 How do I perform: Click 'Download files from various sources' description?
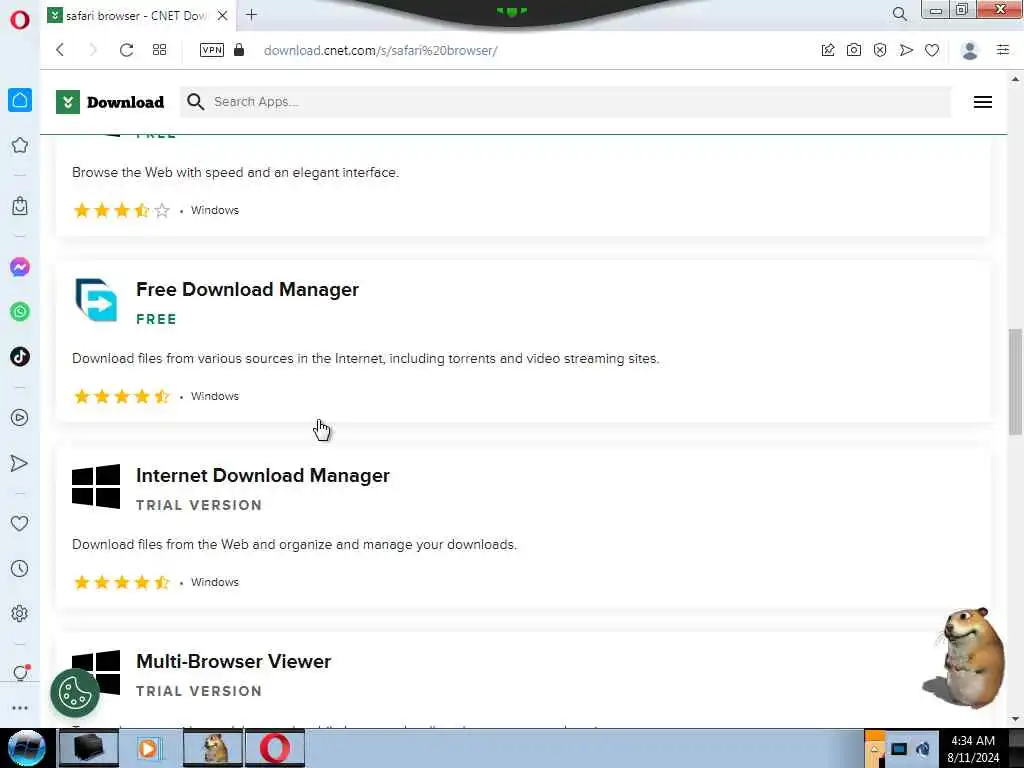tap(366, 359)
